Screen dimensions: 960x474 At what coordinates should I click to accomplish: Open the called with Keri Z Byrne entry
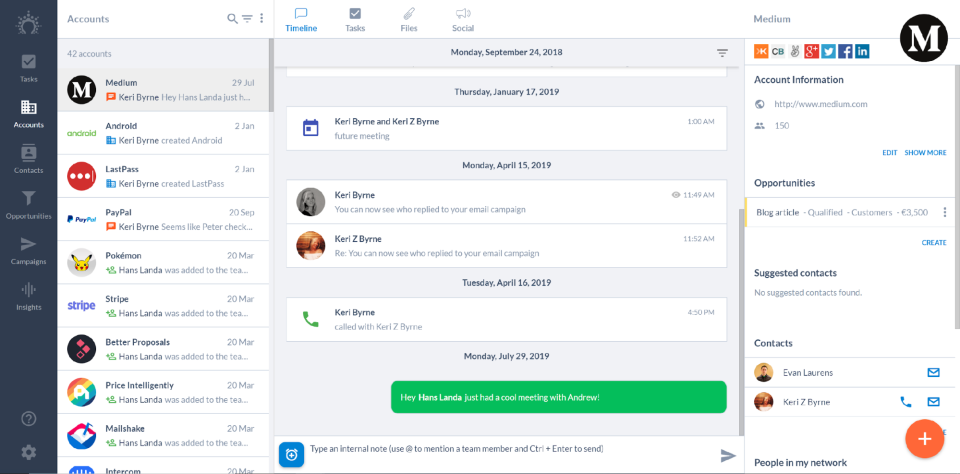pos(506,320)
